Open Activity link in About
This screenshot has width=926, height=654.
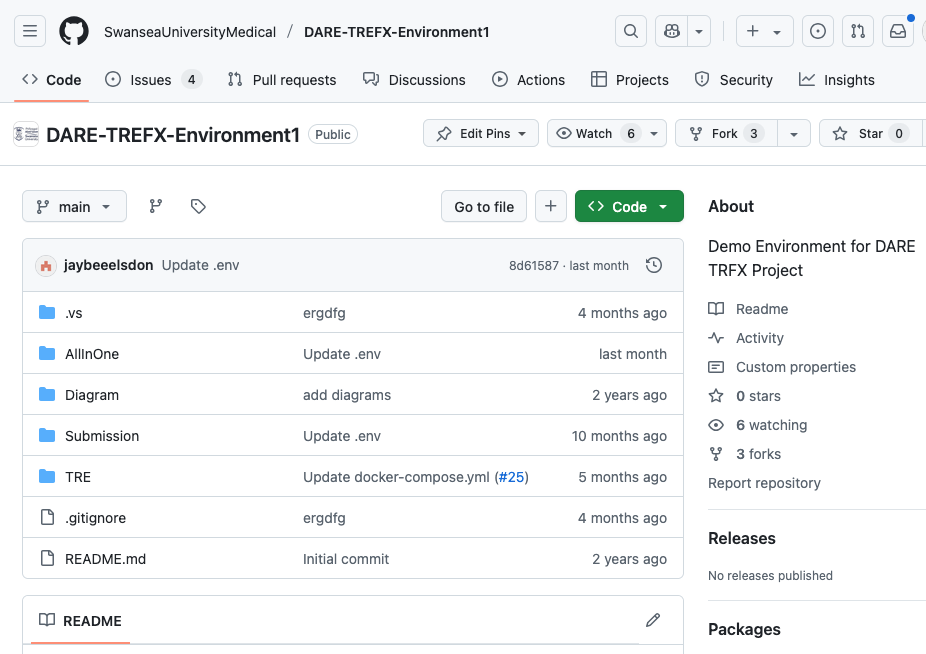point(746,338)
